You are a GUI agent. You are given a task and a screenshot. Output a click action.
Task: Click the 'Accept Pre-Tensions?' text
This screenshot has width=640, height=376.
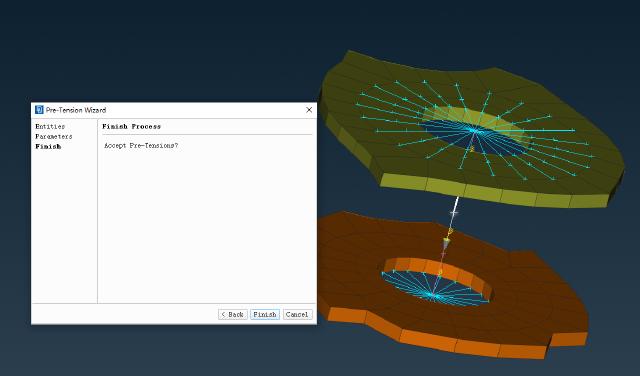(x=141, y=145)
